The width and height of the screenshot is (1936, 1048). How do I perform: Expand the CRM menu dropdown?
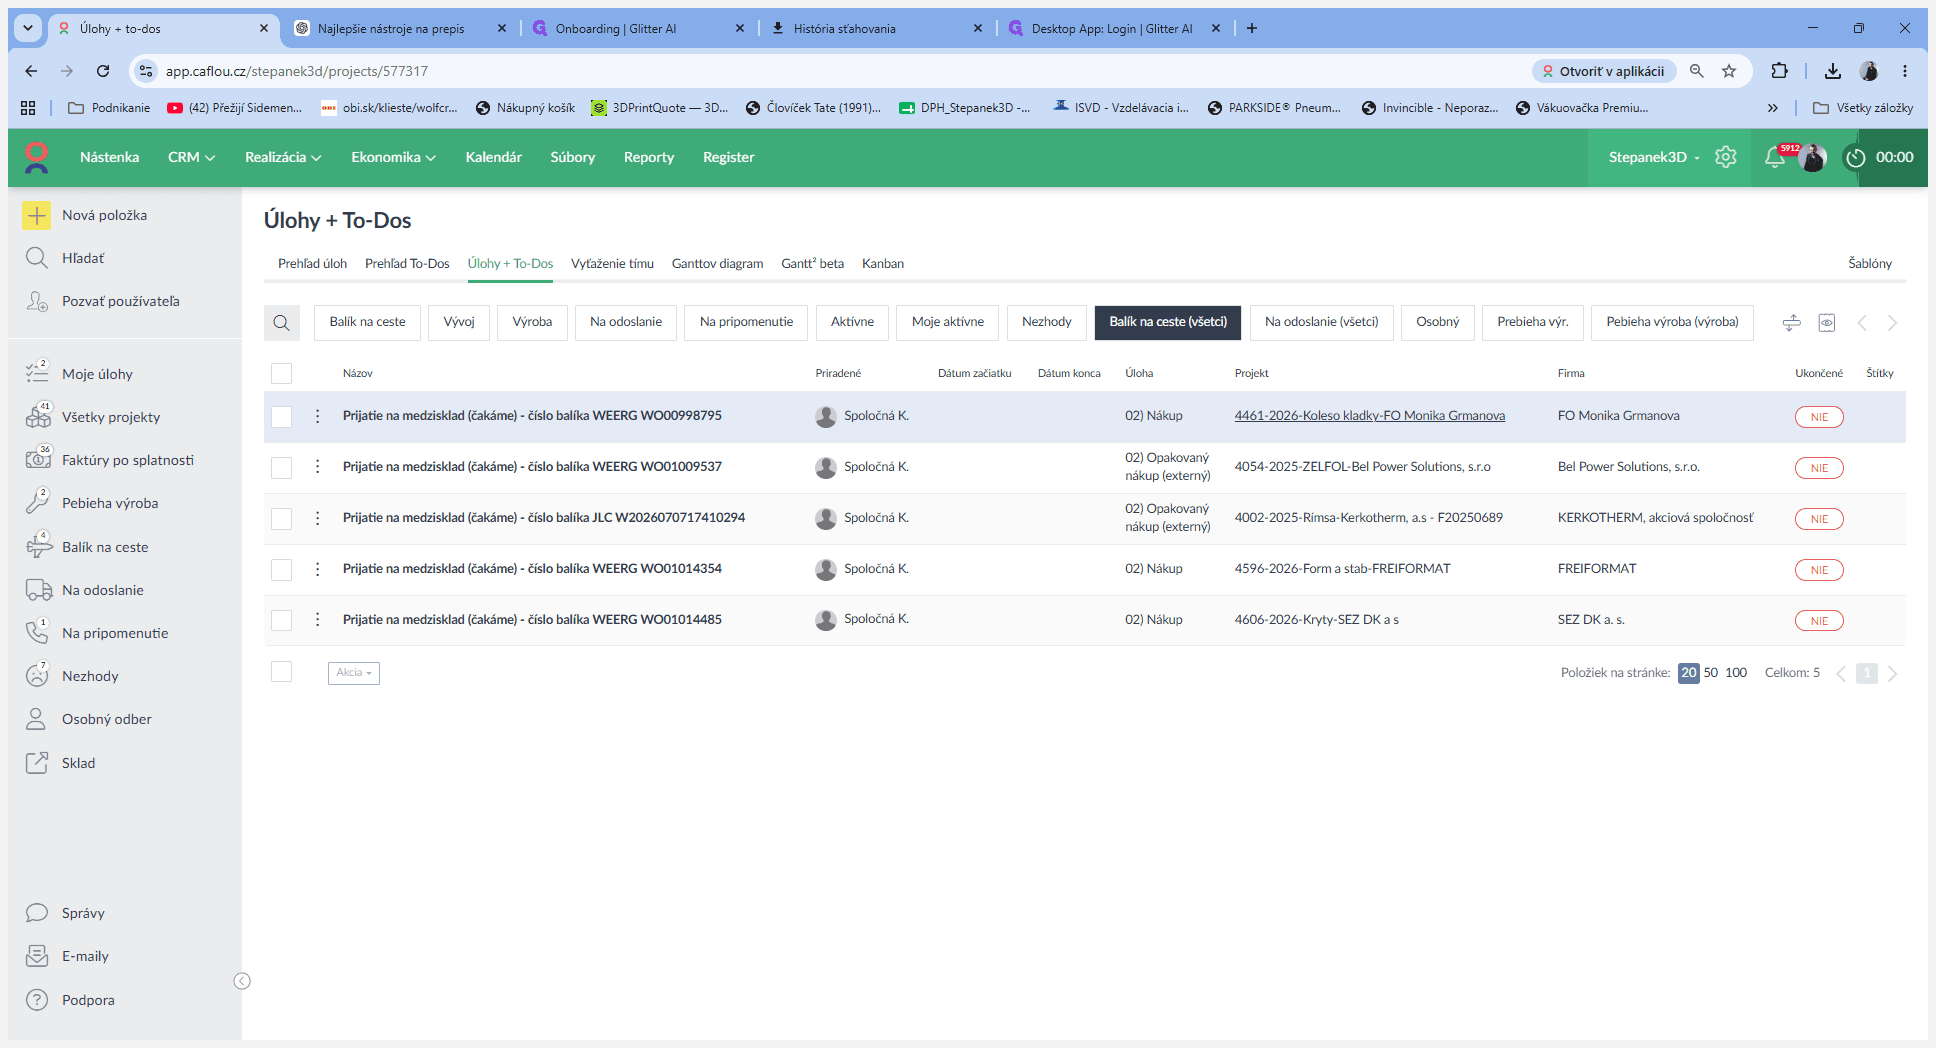tap(191, 157)
